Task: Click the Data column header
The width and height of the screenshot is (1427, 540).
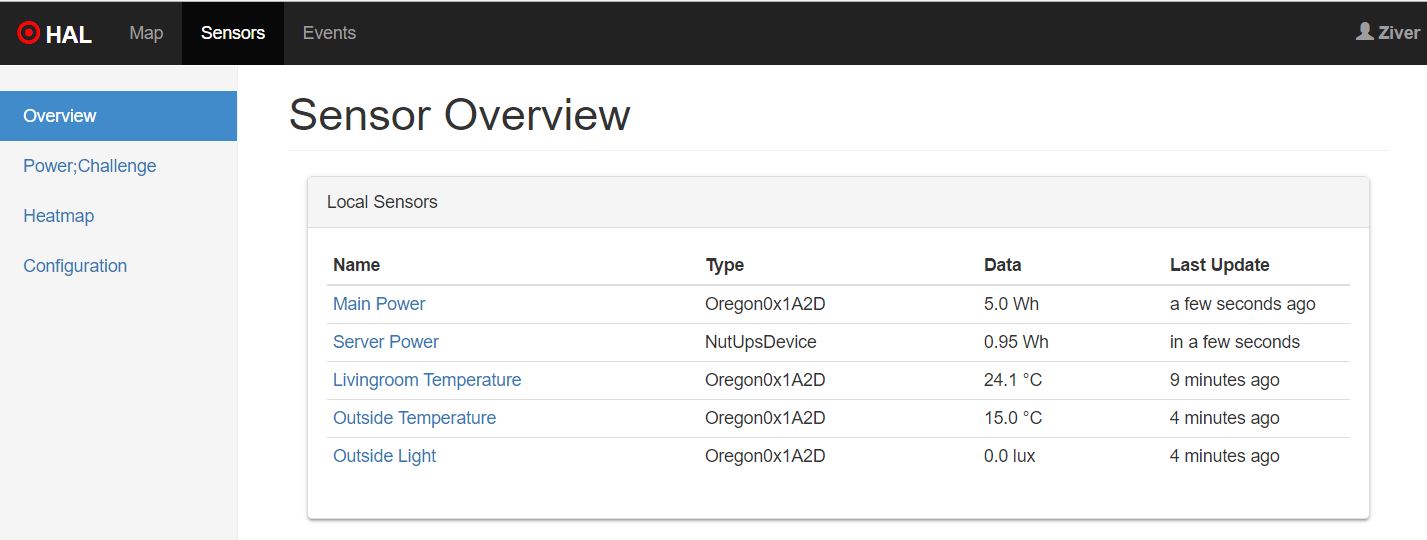Action: (x=1003, y=265)
